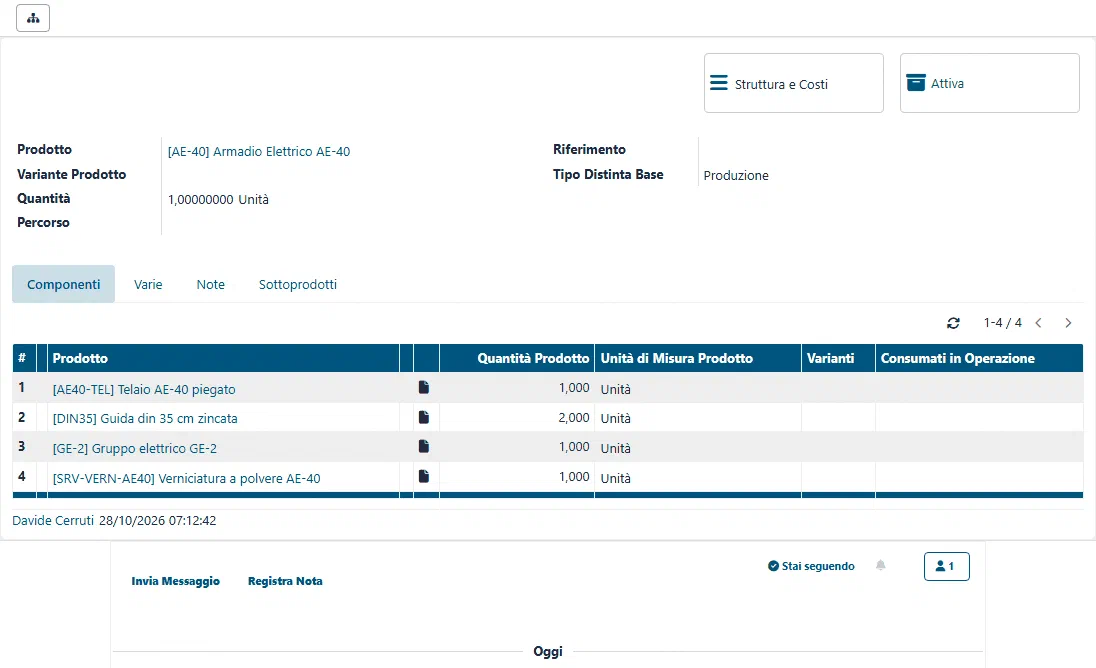1096x668 pixels.
Task: Click the pager text 1-4 / 4
Action: 1002,323
